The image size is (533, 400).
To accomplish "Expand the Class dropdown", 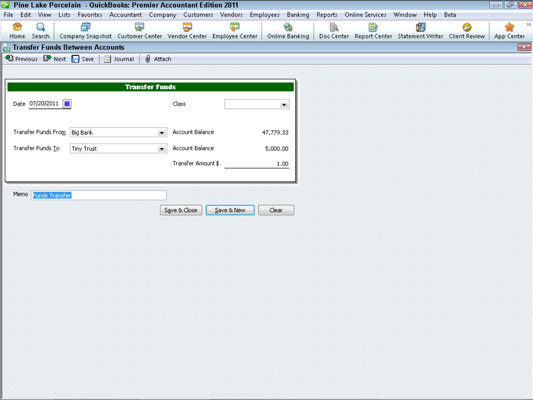I will tap(284, 105).
